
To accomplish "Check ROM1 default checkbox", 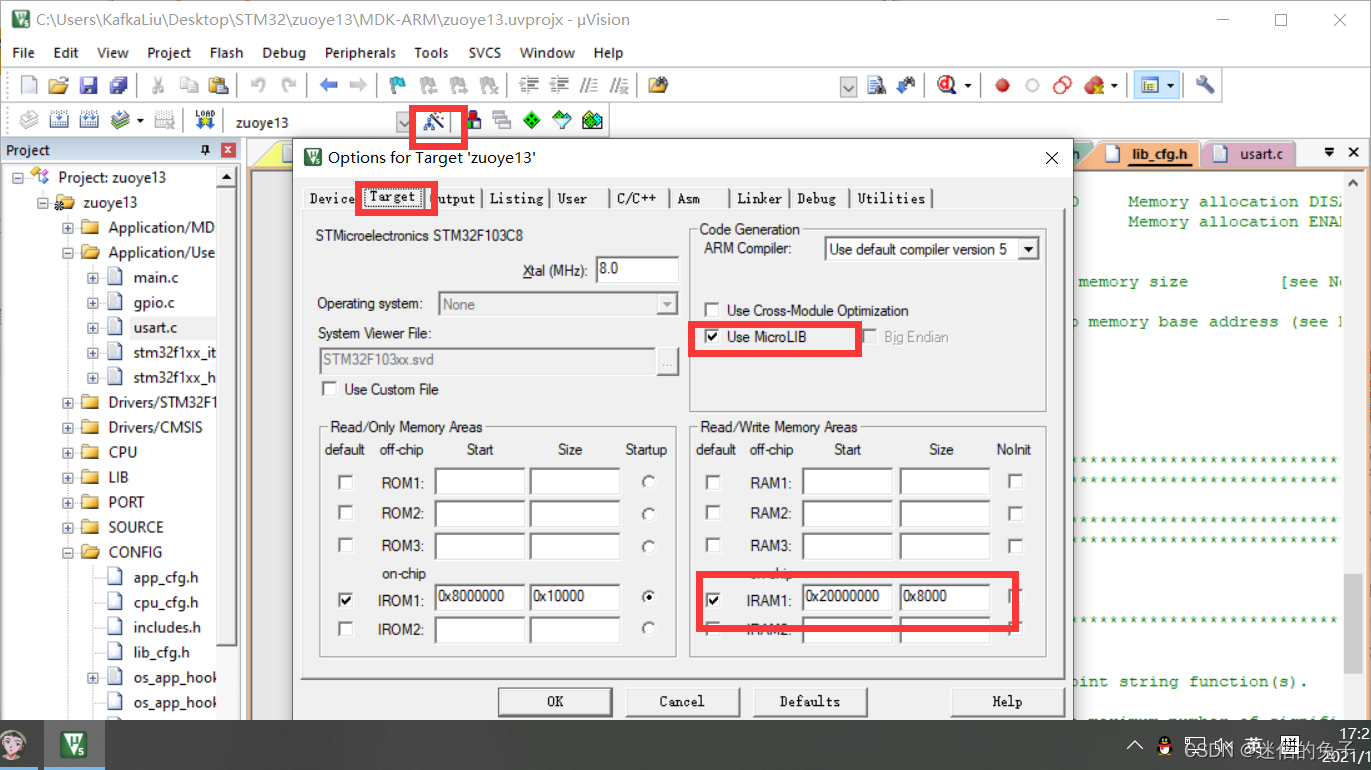I will [345, 482].
